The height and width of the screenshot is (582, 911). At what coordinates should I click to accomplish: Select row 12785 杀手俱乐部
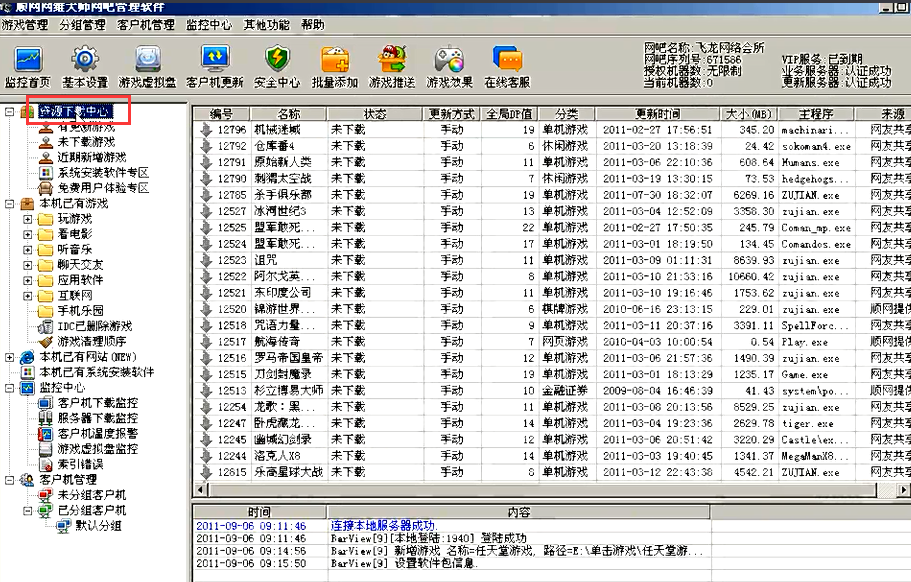[551, 195]
